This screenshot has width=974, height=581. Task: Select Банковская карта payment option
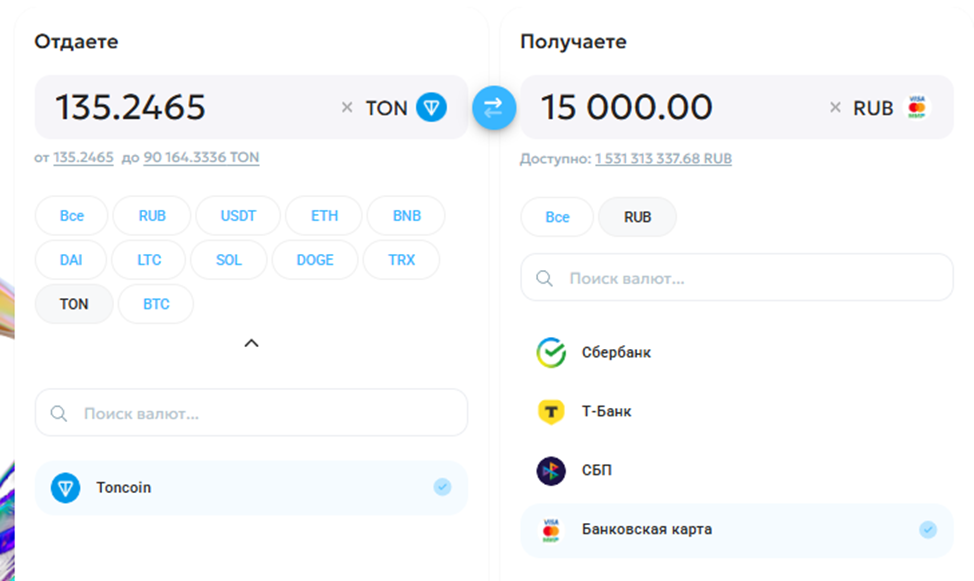[646, 529]
